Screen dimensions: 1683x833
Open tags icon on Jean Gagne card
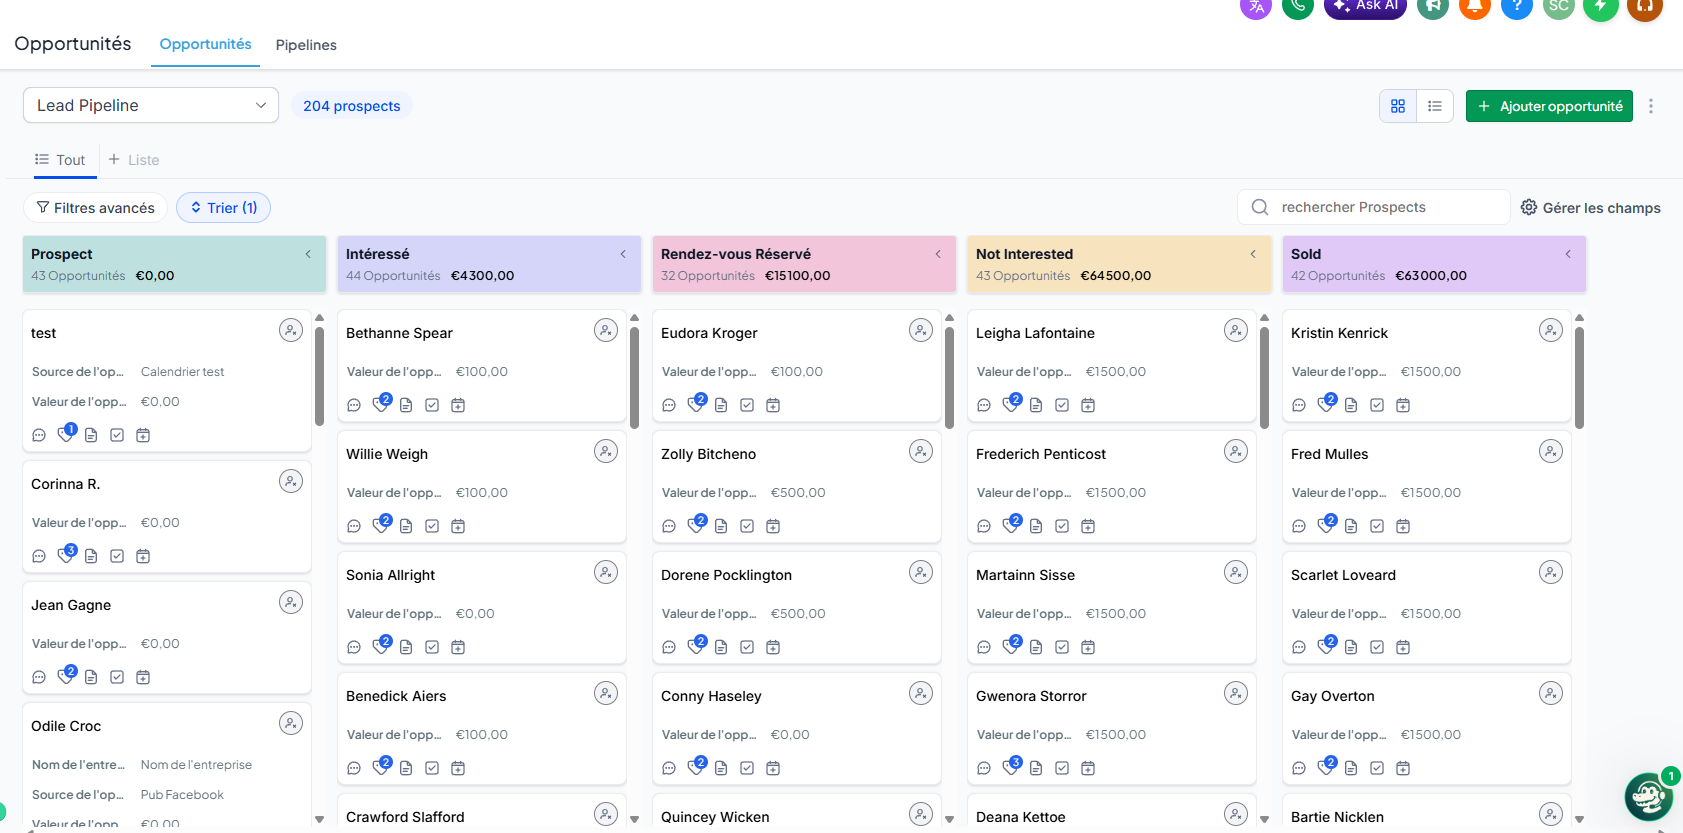pyautogui.click(x=66, y=675)
